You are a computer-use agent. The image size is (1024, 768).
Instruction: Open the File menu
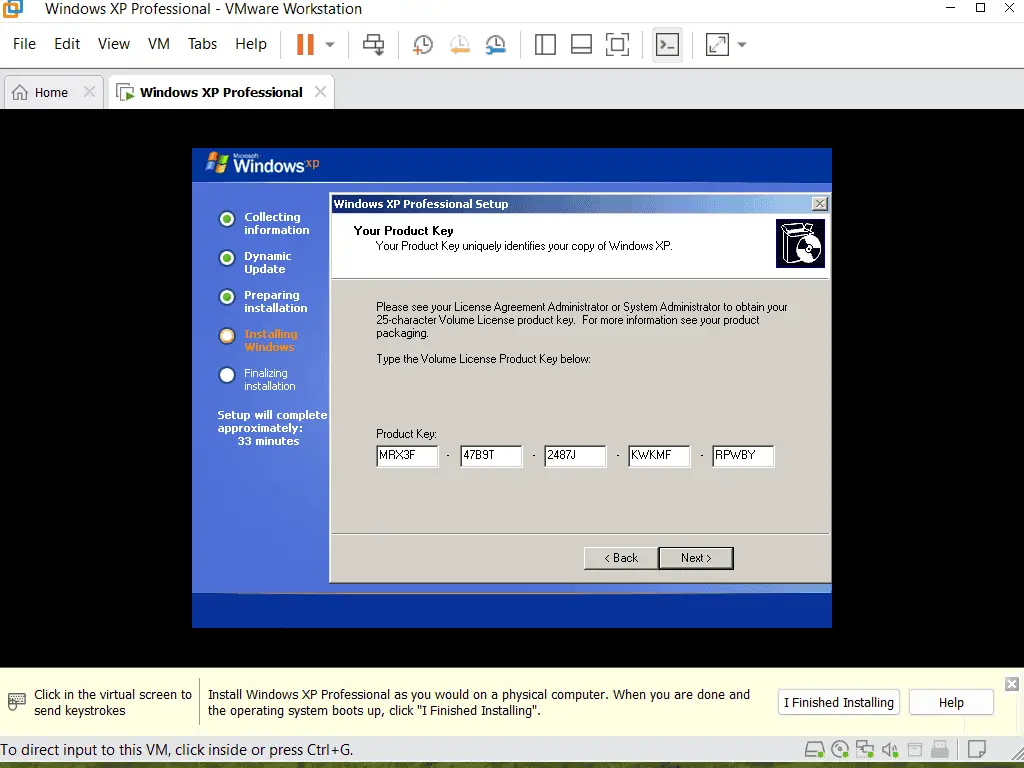click(x=24, y=44)
